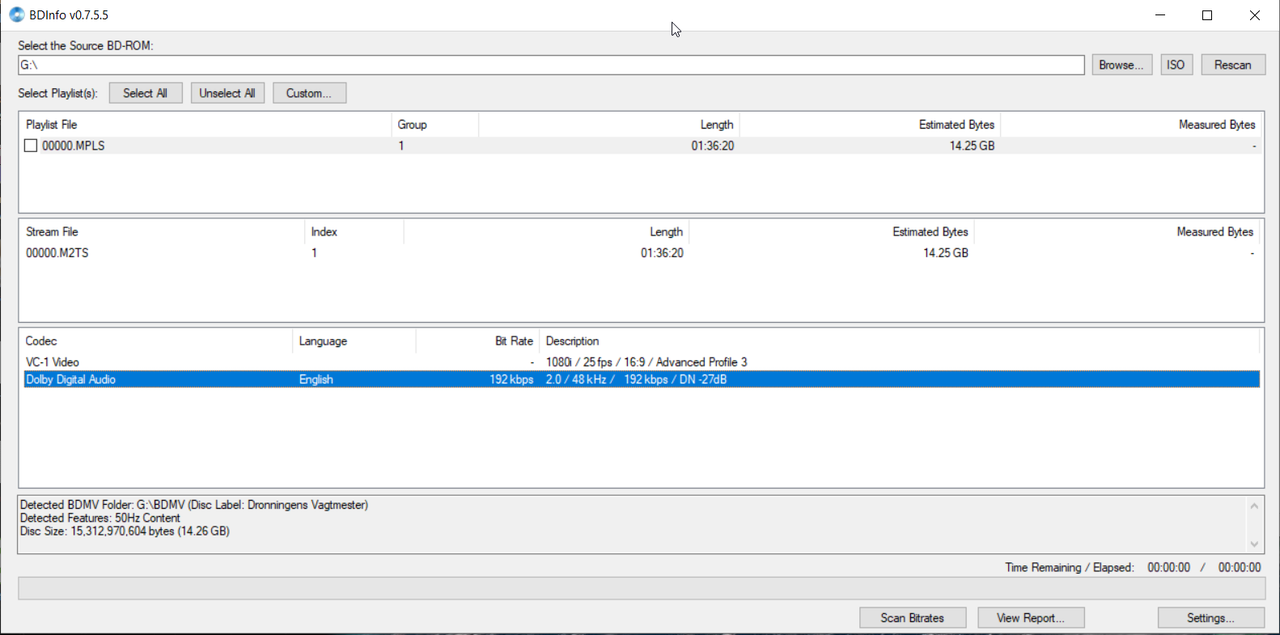Close the BDInfo window
The image size is (1280, 635).
pos(1255,15)
